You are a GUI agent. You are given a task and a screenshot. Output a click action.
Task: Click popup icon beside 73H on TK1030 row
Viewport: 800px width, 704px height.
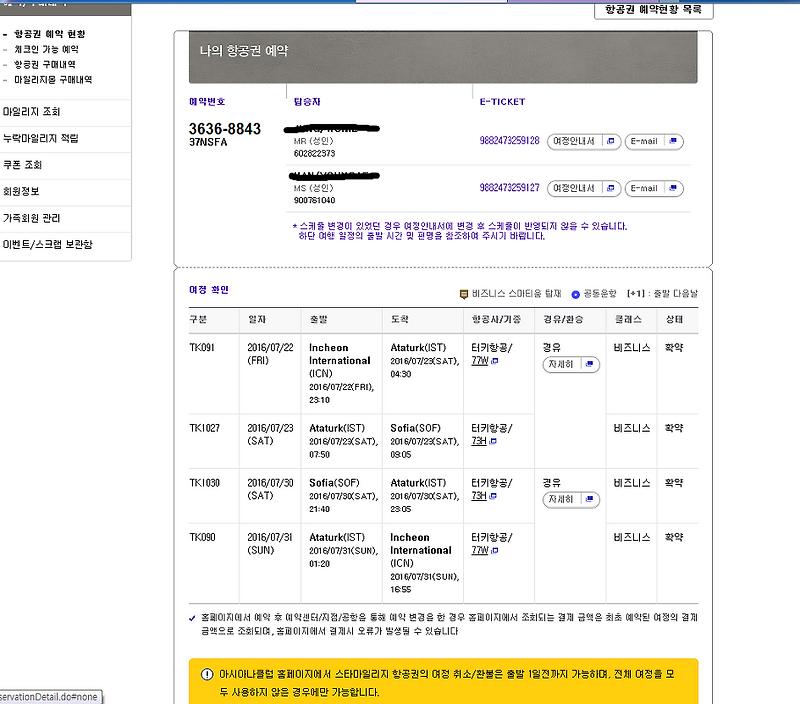tap(493, 496)
